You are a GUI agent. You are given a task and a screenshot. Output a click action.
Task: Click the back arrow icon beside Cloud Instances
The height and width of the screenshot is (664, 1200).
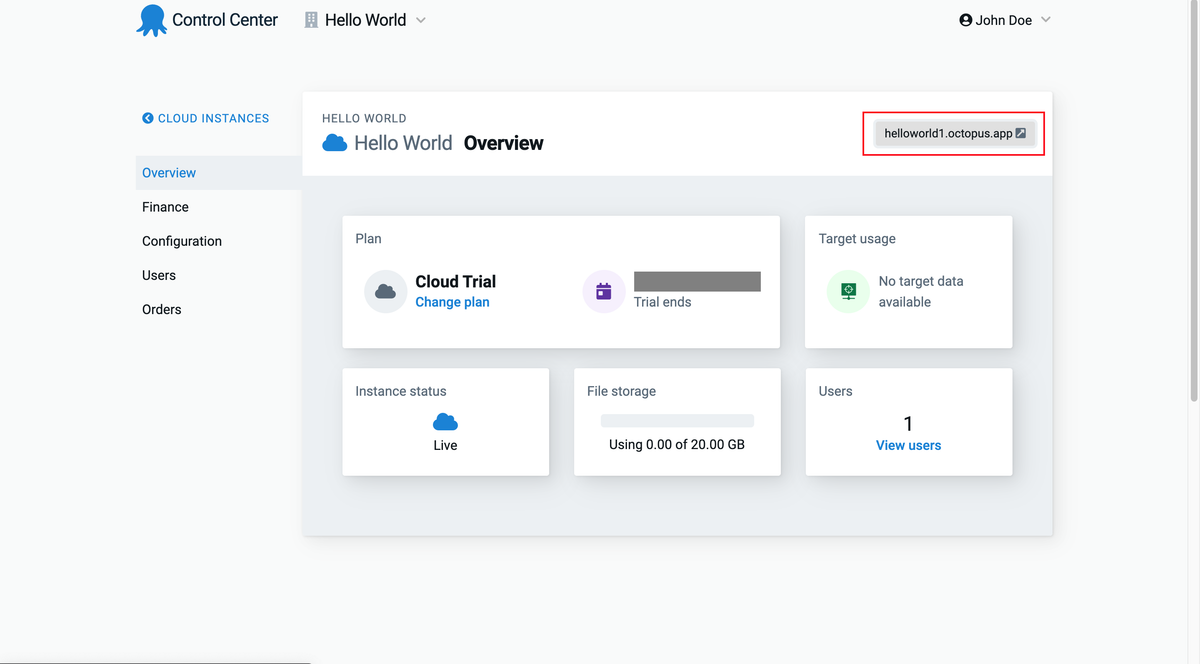[148, 118]
